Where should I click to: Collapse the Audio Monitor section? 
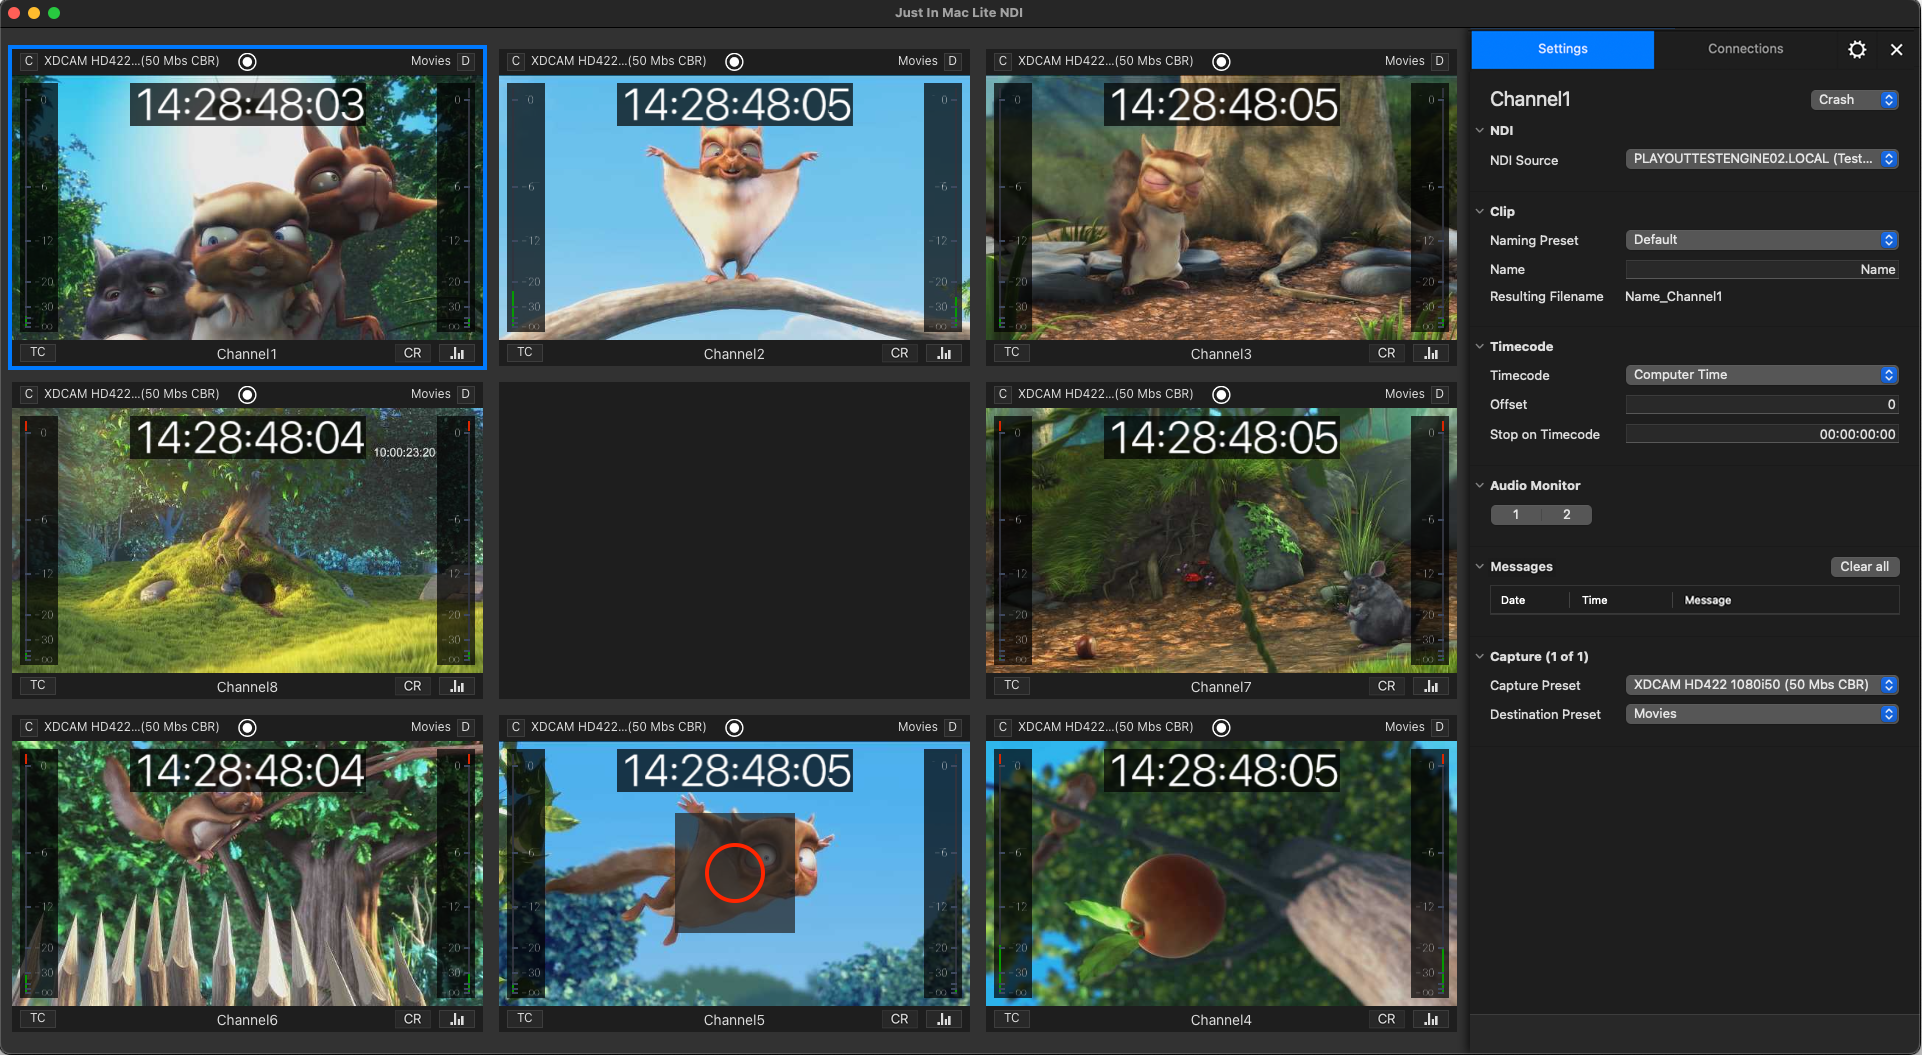tap(1480, 486)
